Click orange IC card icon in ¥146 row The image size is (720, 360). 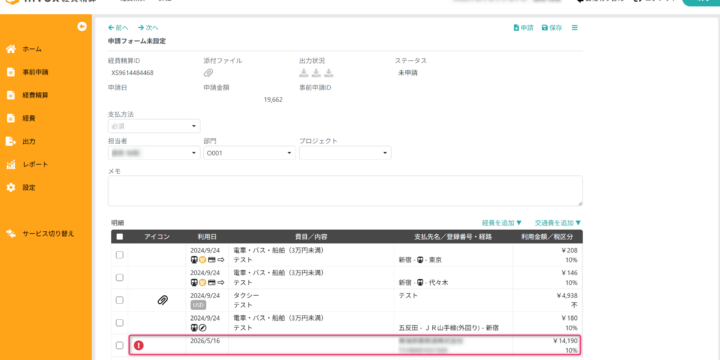pos(202,282)
